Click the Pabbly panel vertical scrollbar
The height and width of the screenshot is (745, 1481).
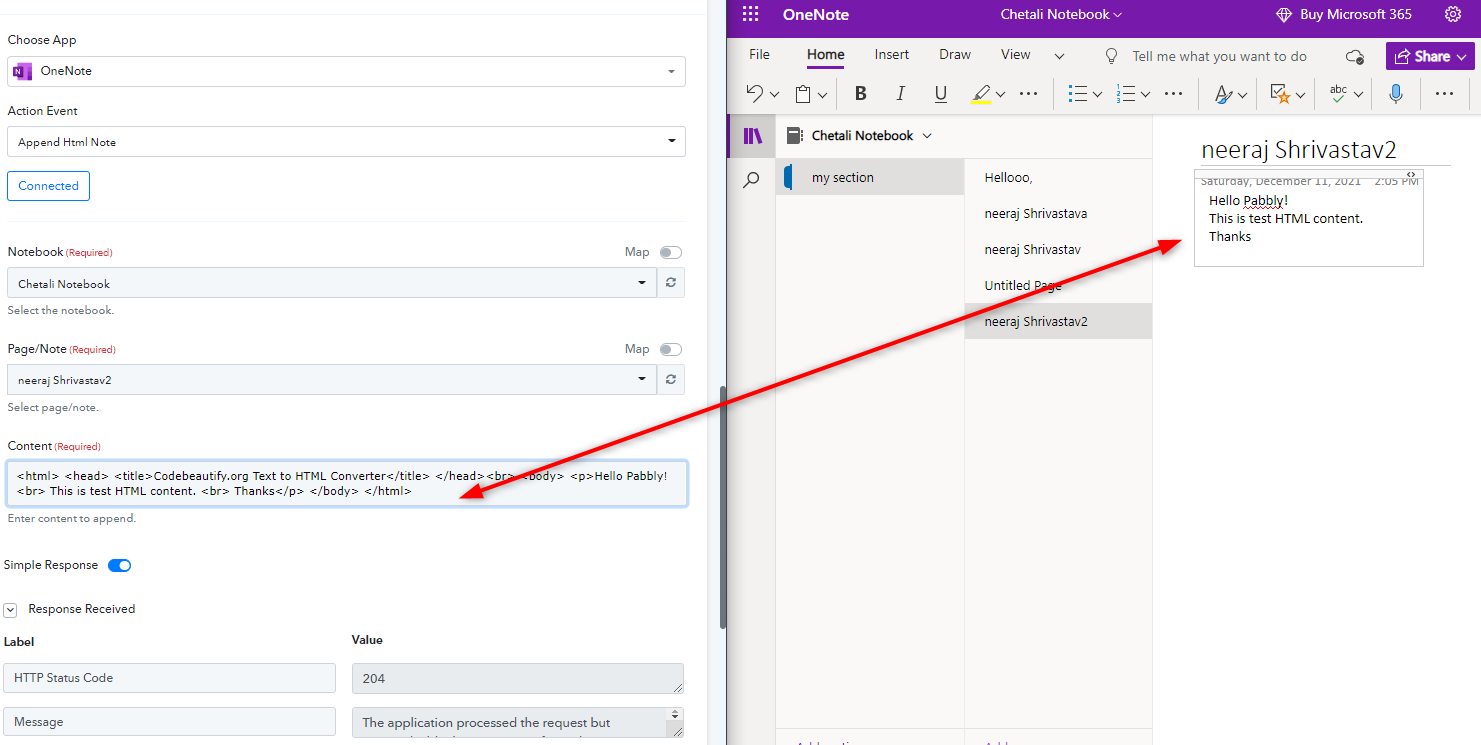tap(722, 508)
